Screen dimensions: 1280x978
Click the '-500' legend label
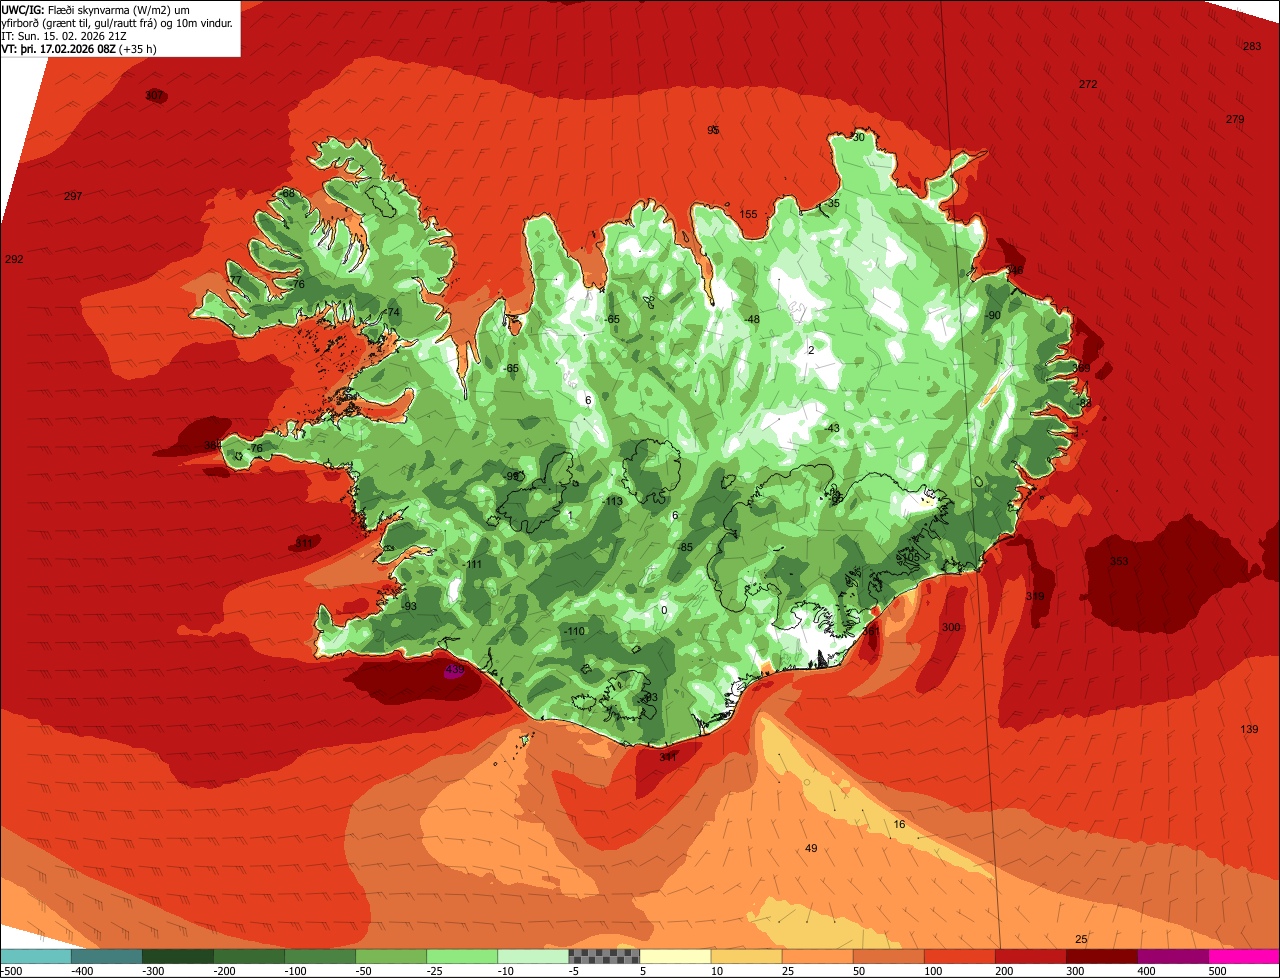tap(11, 971)
